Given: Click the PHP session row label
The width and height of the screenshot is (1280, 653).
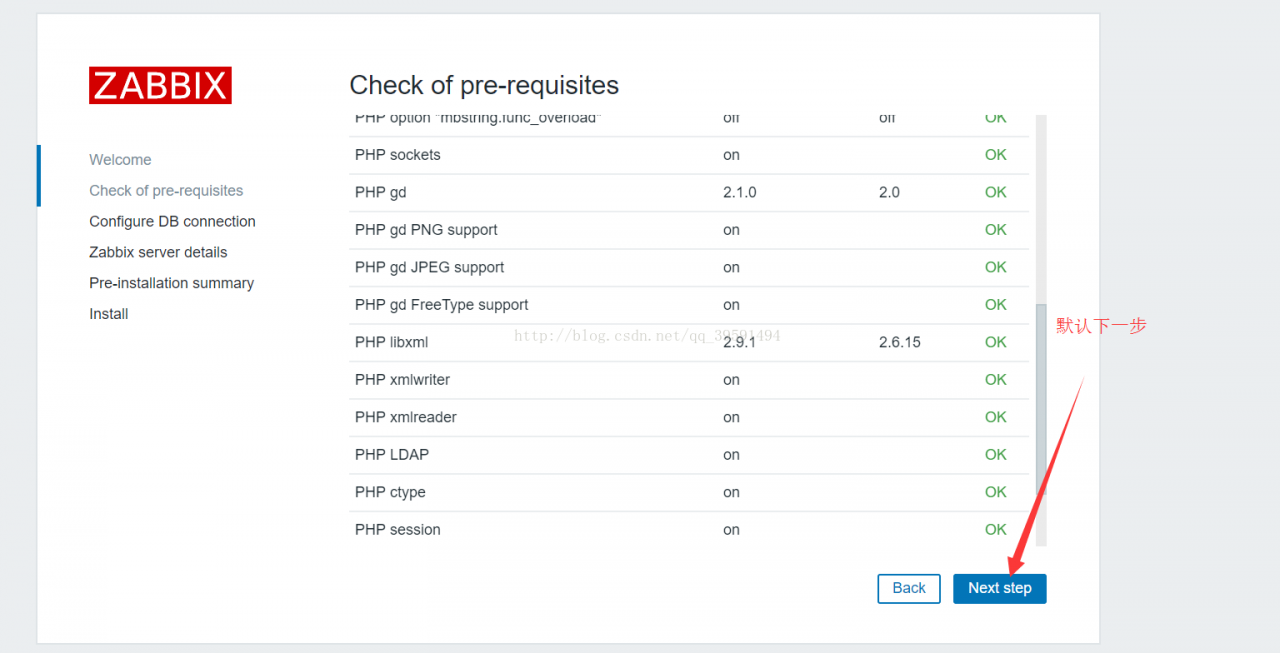Looking at the screenshot, I should 397,530.
